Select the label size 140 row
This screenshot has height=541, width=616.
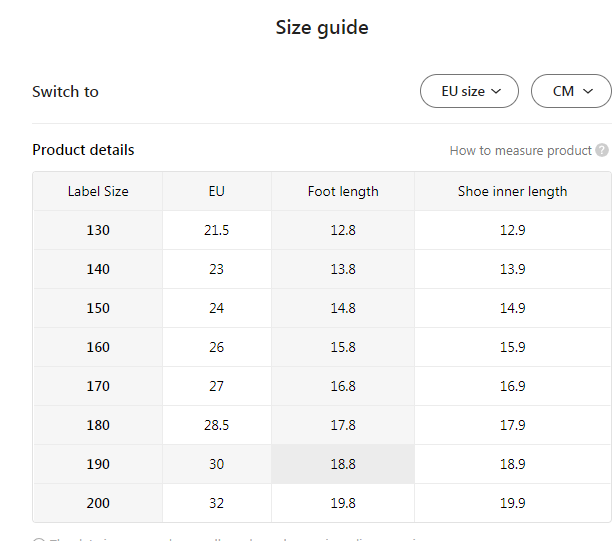click(98, 269)
